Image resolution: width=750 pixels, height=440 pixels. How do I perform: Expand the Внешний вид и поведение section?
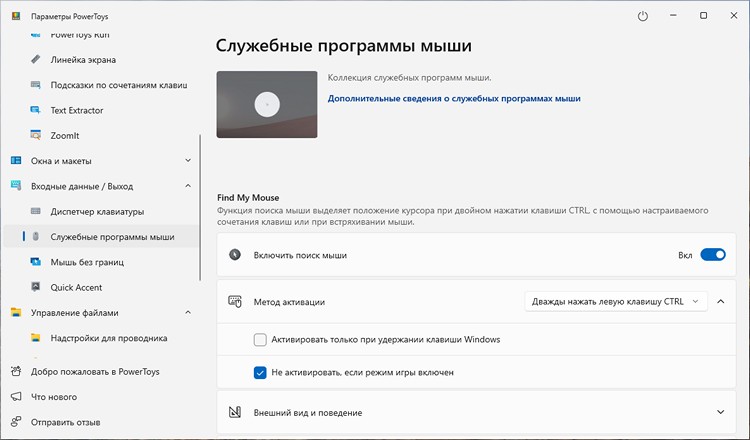pos(721,412)
